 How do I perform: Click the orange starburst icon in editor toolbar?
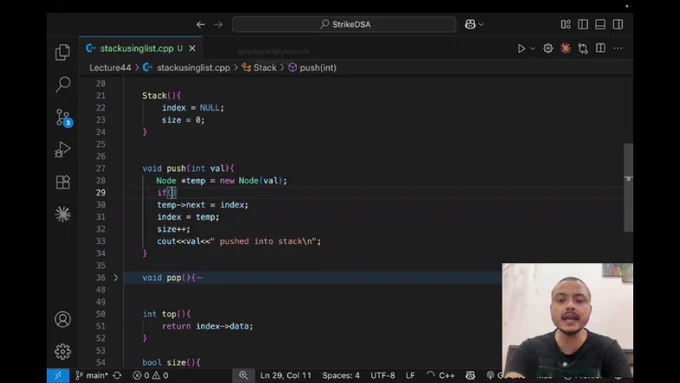(x=566, y=48)
